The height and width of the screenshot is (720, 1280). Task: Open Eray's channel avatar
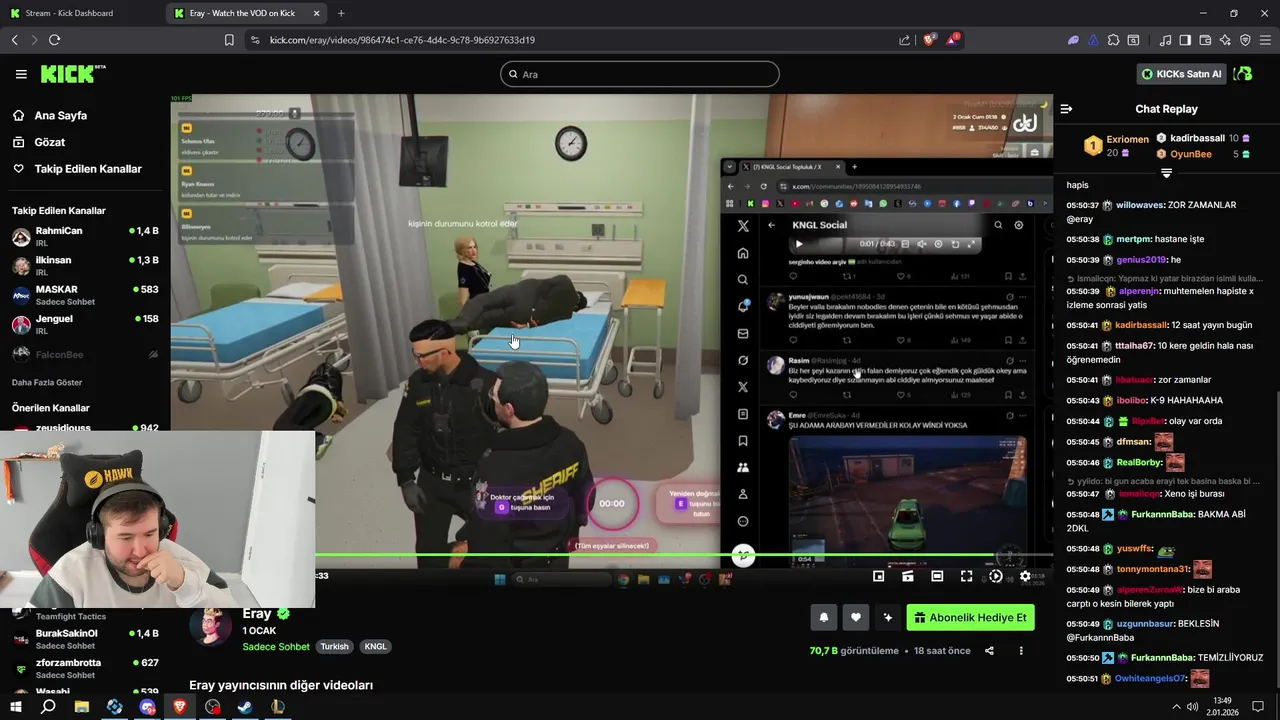[x=211, y=627]
